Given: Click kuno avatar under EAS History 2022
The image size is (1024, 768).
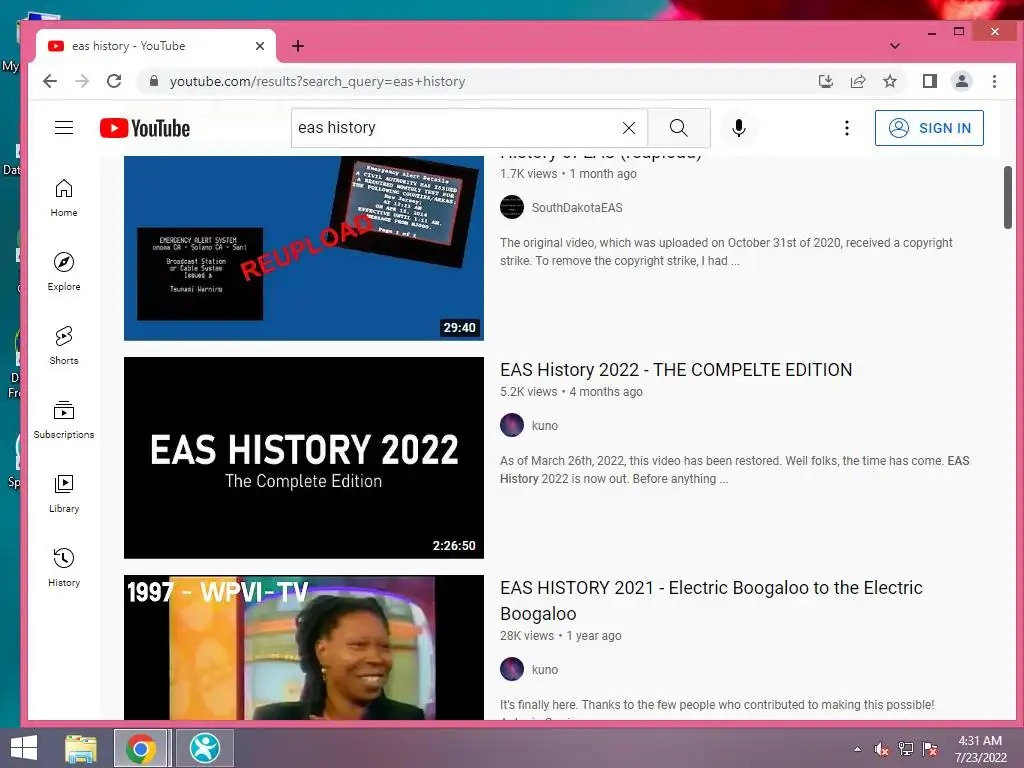Looking at the screenshot, I should coord(512,425).
